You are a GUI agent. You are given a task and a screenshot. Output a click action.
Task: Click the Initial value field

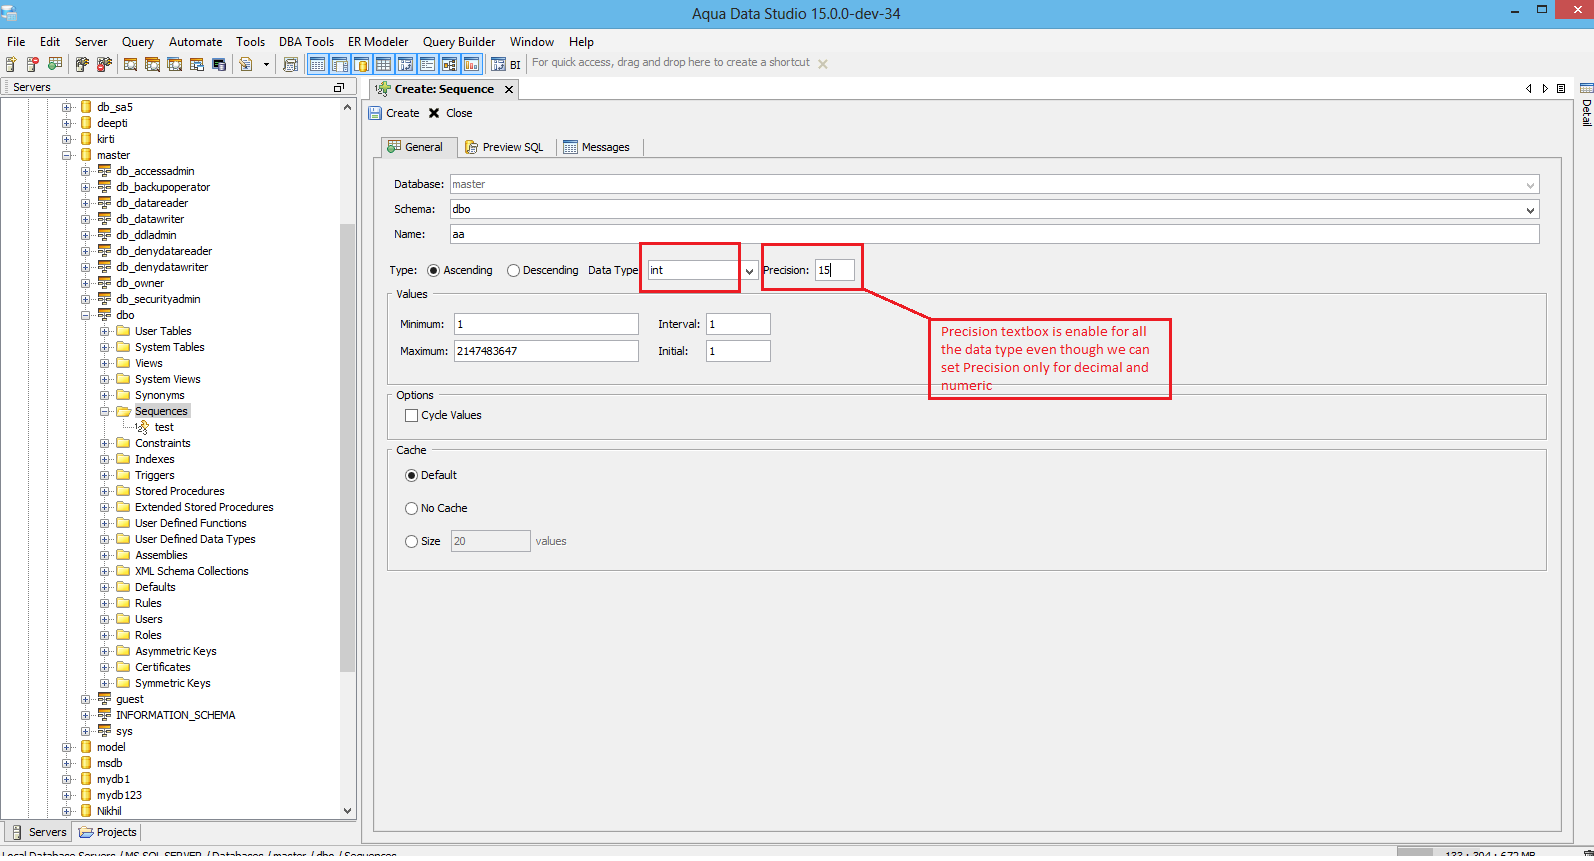tap(738, 351)
